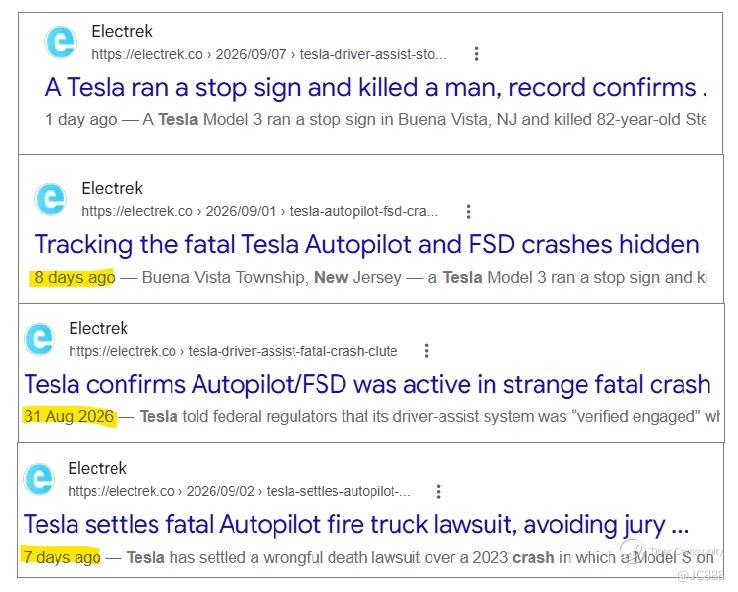The width and height of the screenshot is (738, 592).
Task: Open 'Tracking the fatal Tesla Autopilot' headline
Action: coord(367,245)
